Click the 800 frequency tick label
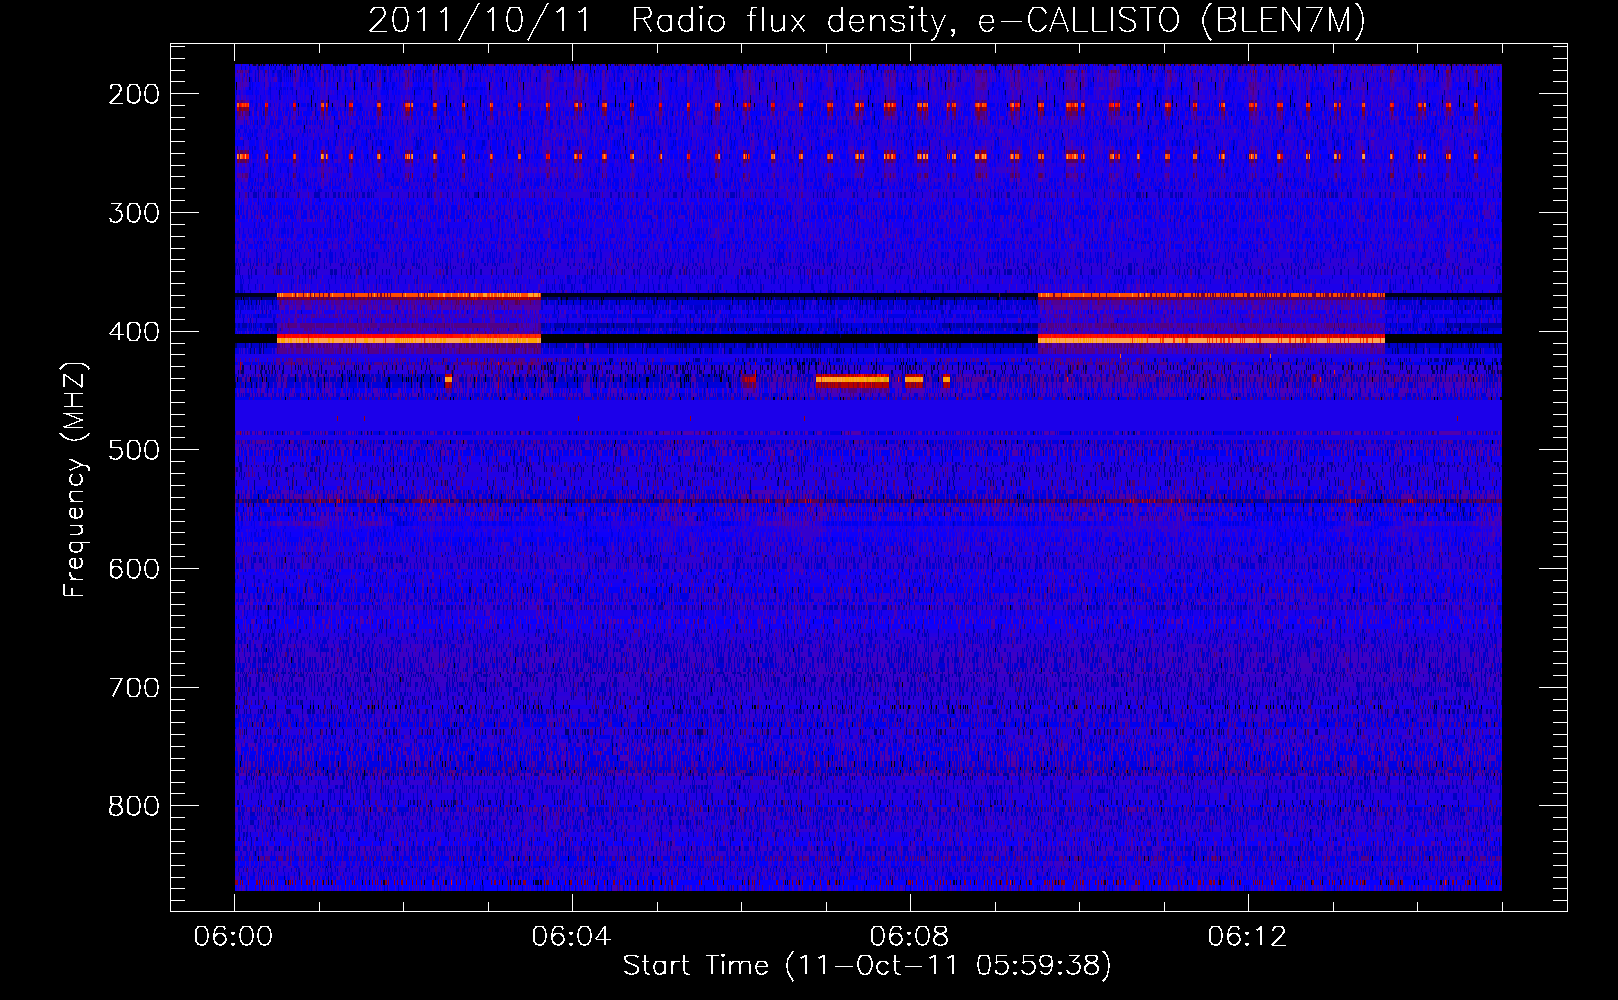Viewport: 1618px width, 1000px height. (x=134, y=806)
